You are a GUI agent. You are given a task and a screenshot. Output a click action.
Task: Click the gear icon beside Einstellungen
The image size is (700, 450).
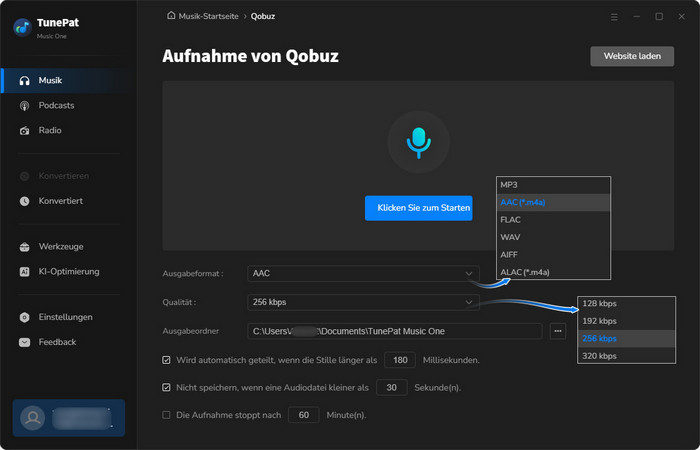coord(25,317)
